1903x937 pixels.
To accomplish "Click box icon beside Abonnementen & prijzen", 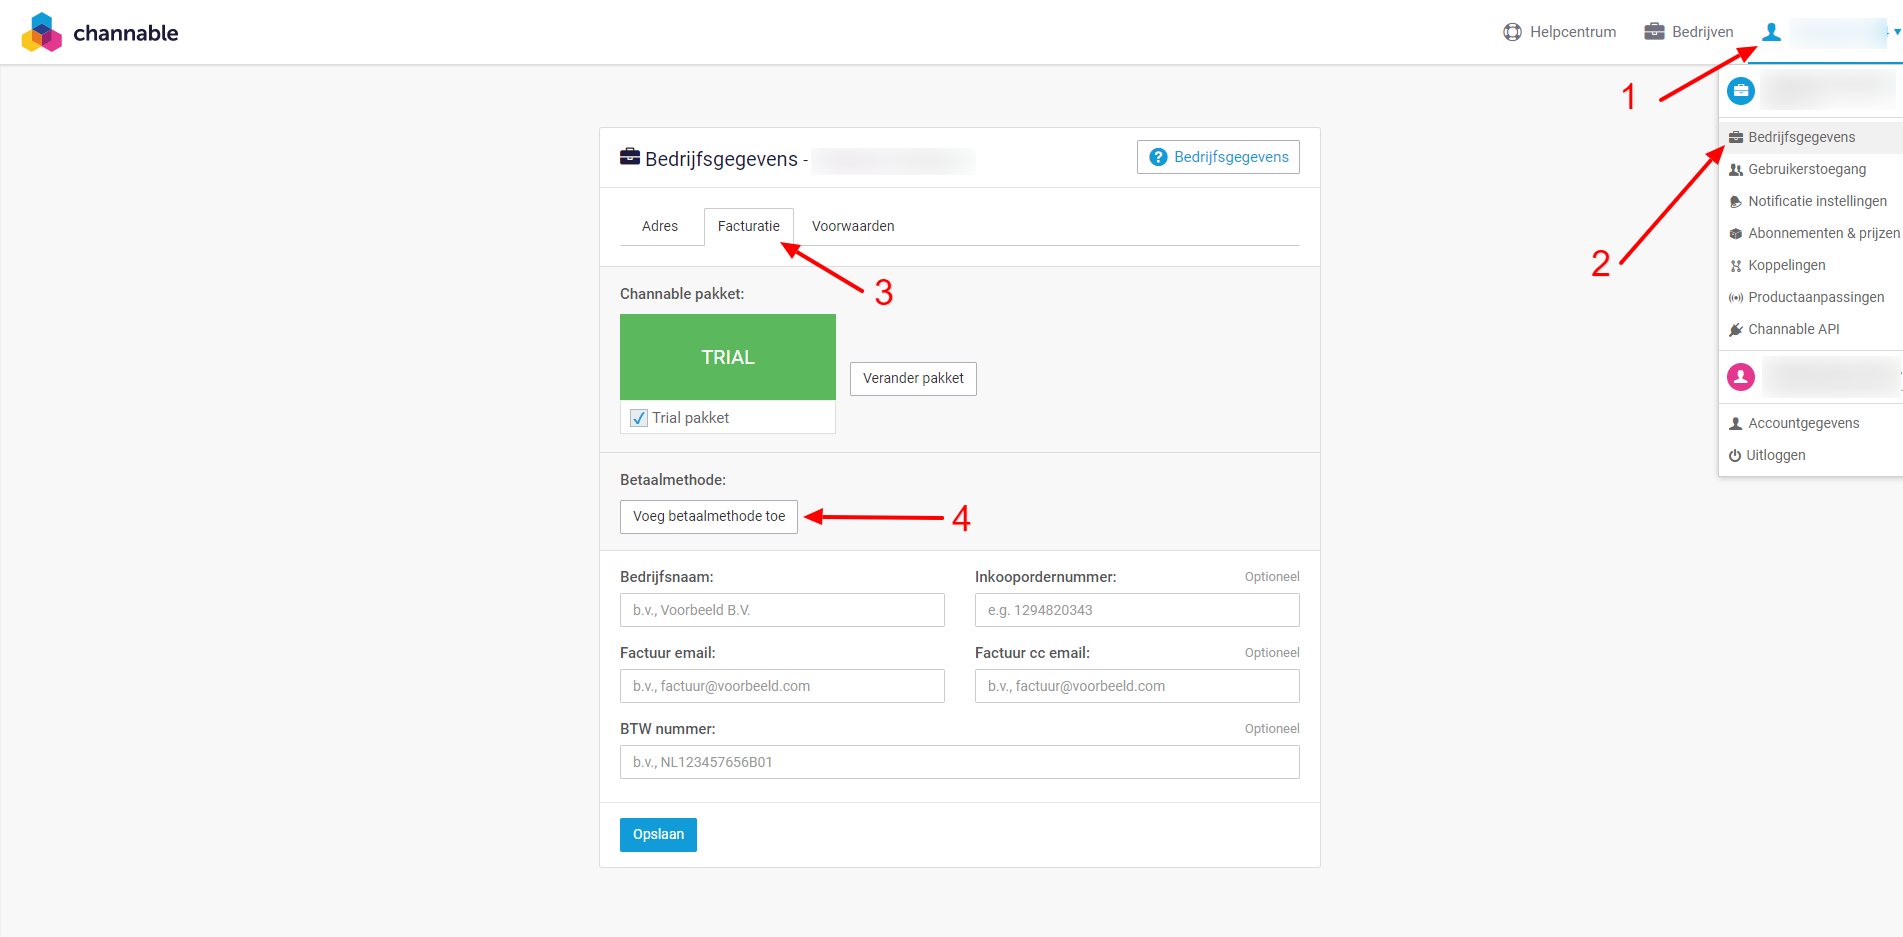I will coord(1736,234).
